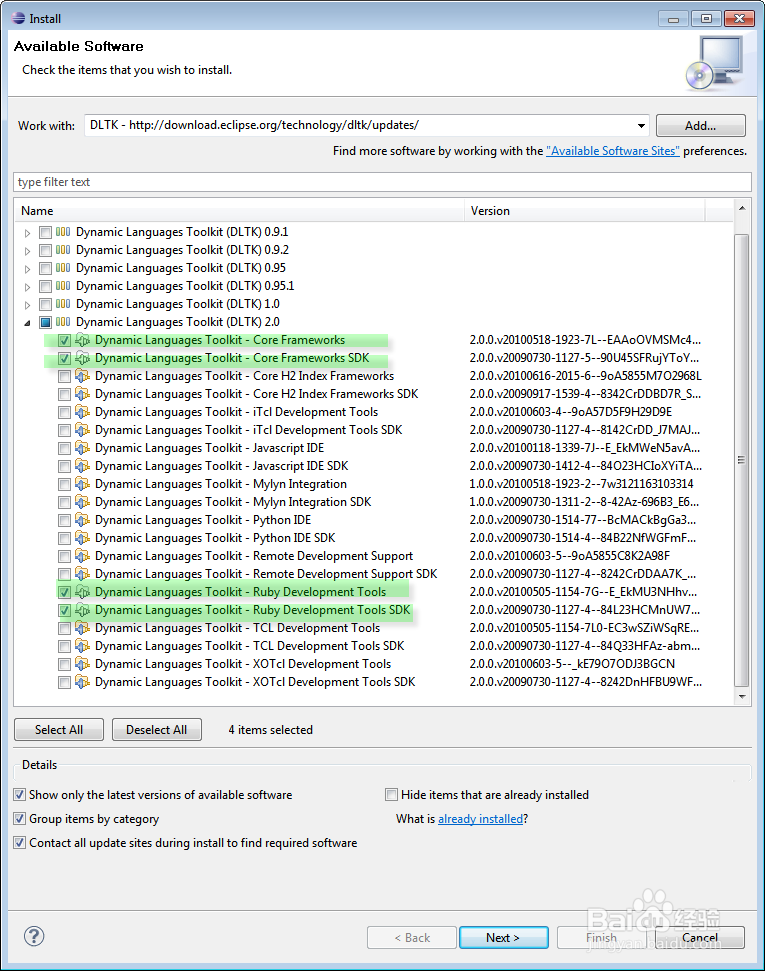Enable Hide items that are already installed
The width and height of the screenshot is (765, 971).
[x=391, y=795]
